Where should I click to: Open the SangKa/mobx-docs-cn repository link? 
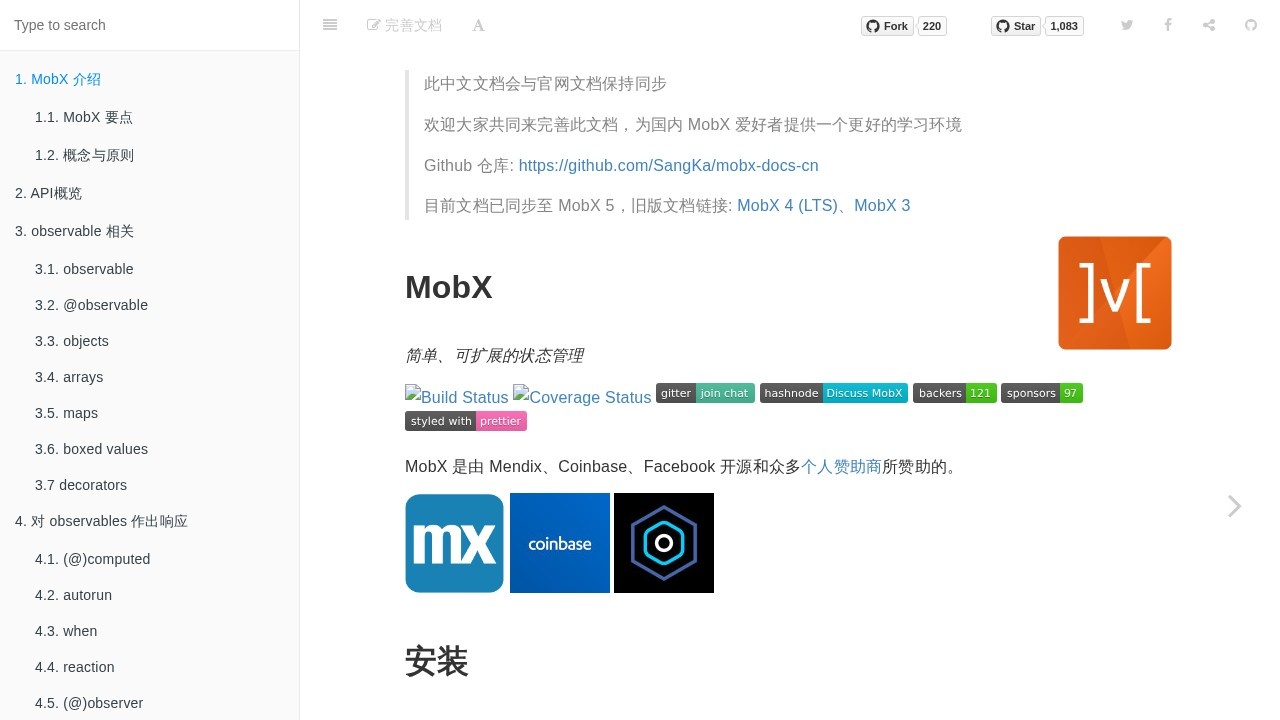click(x=668, y=165)
